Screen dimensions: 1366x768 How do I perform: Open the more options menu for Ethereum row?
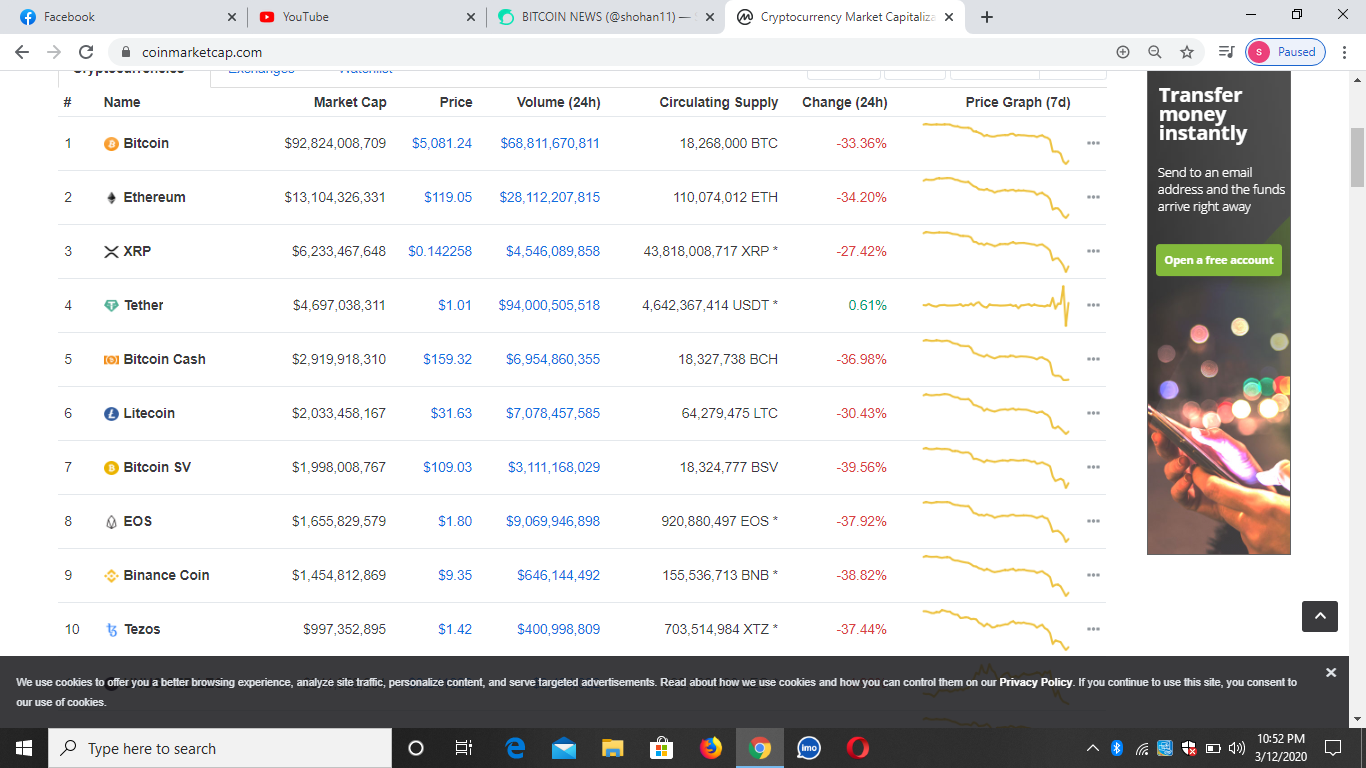pos(1093,198)
